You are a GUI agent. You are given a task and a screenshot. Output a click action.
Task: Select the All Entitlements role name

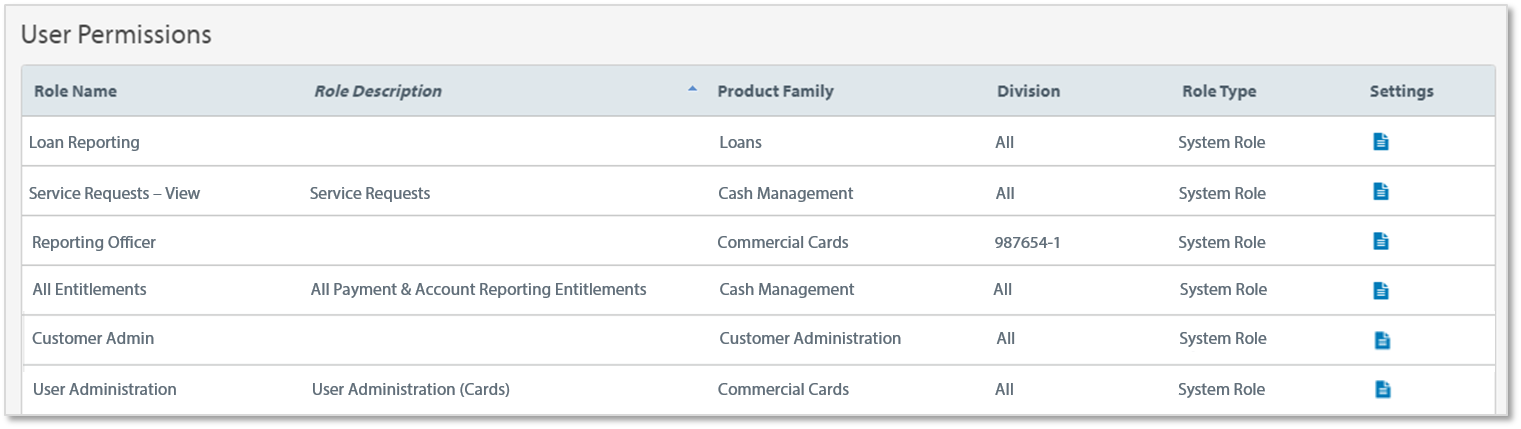pyautogui.click(x=89, y=290)
